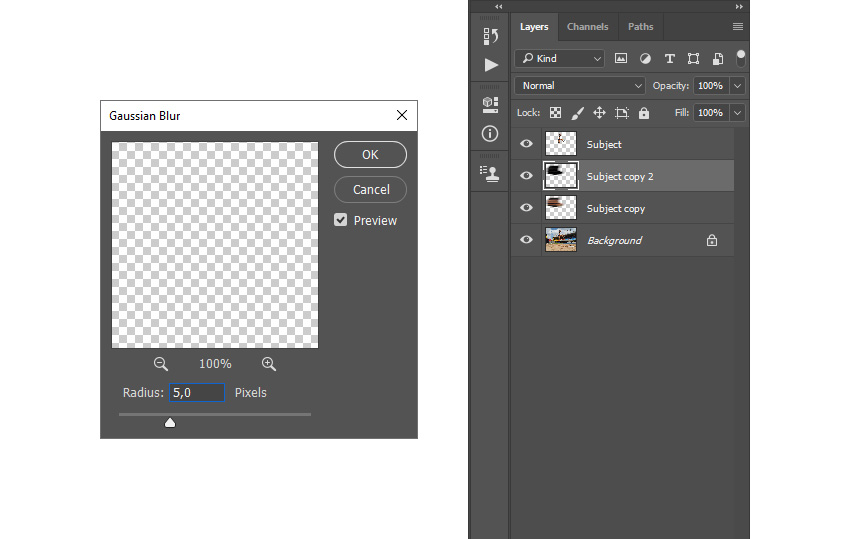Switch to the Layers tab
This screenshot has width=850, height=539.
pos(534,27)
